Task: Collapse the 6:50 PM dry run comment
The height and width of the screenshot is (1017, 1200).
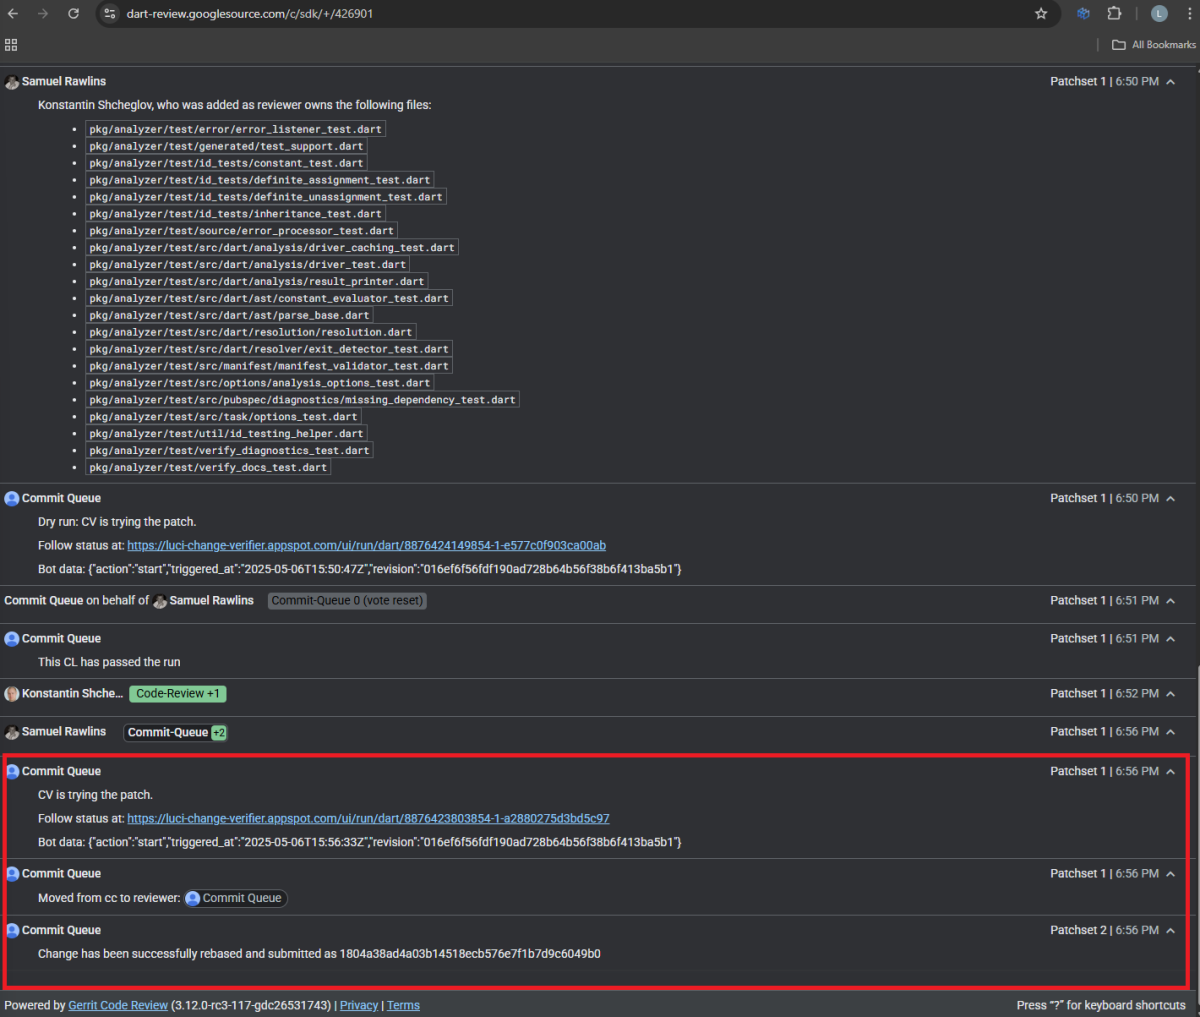Action: tap(1172, 497)
